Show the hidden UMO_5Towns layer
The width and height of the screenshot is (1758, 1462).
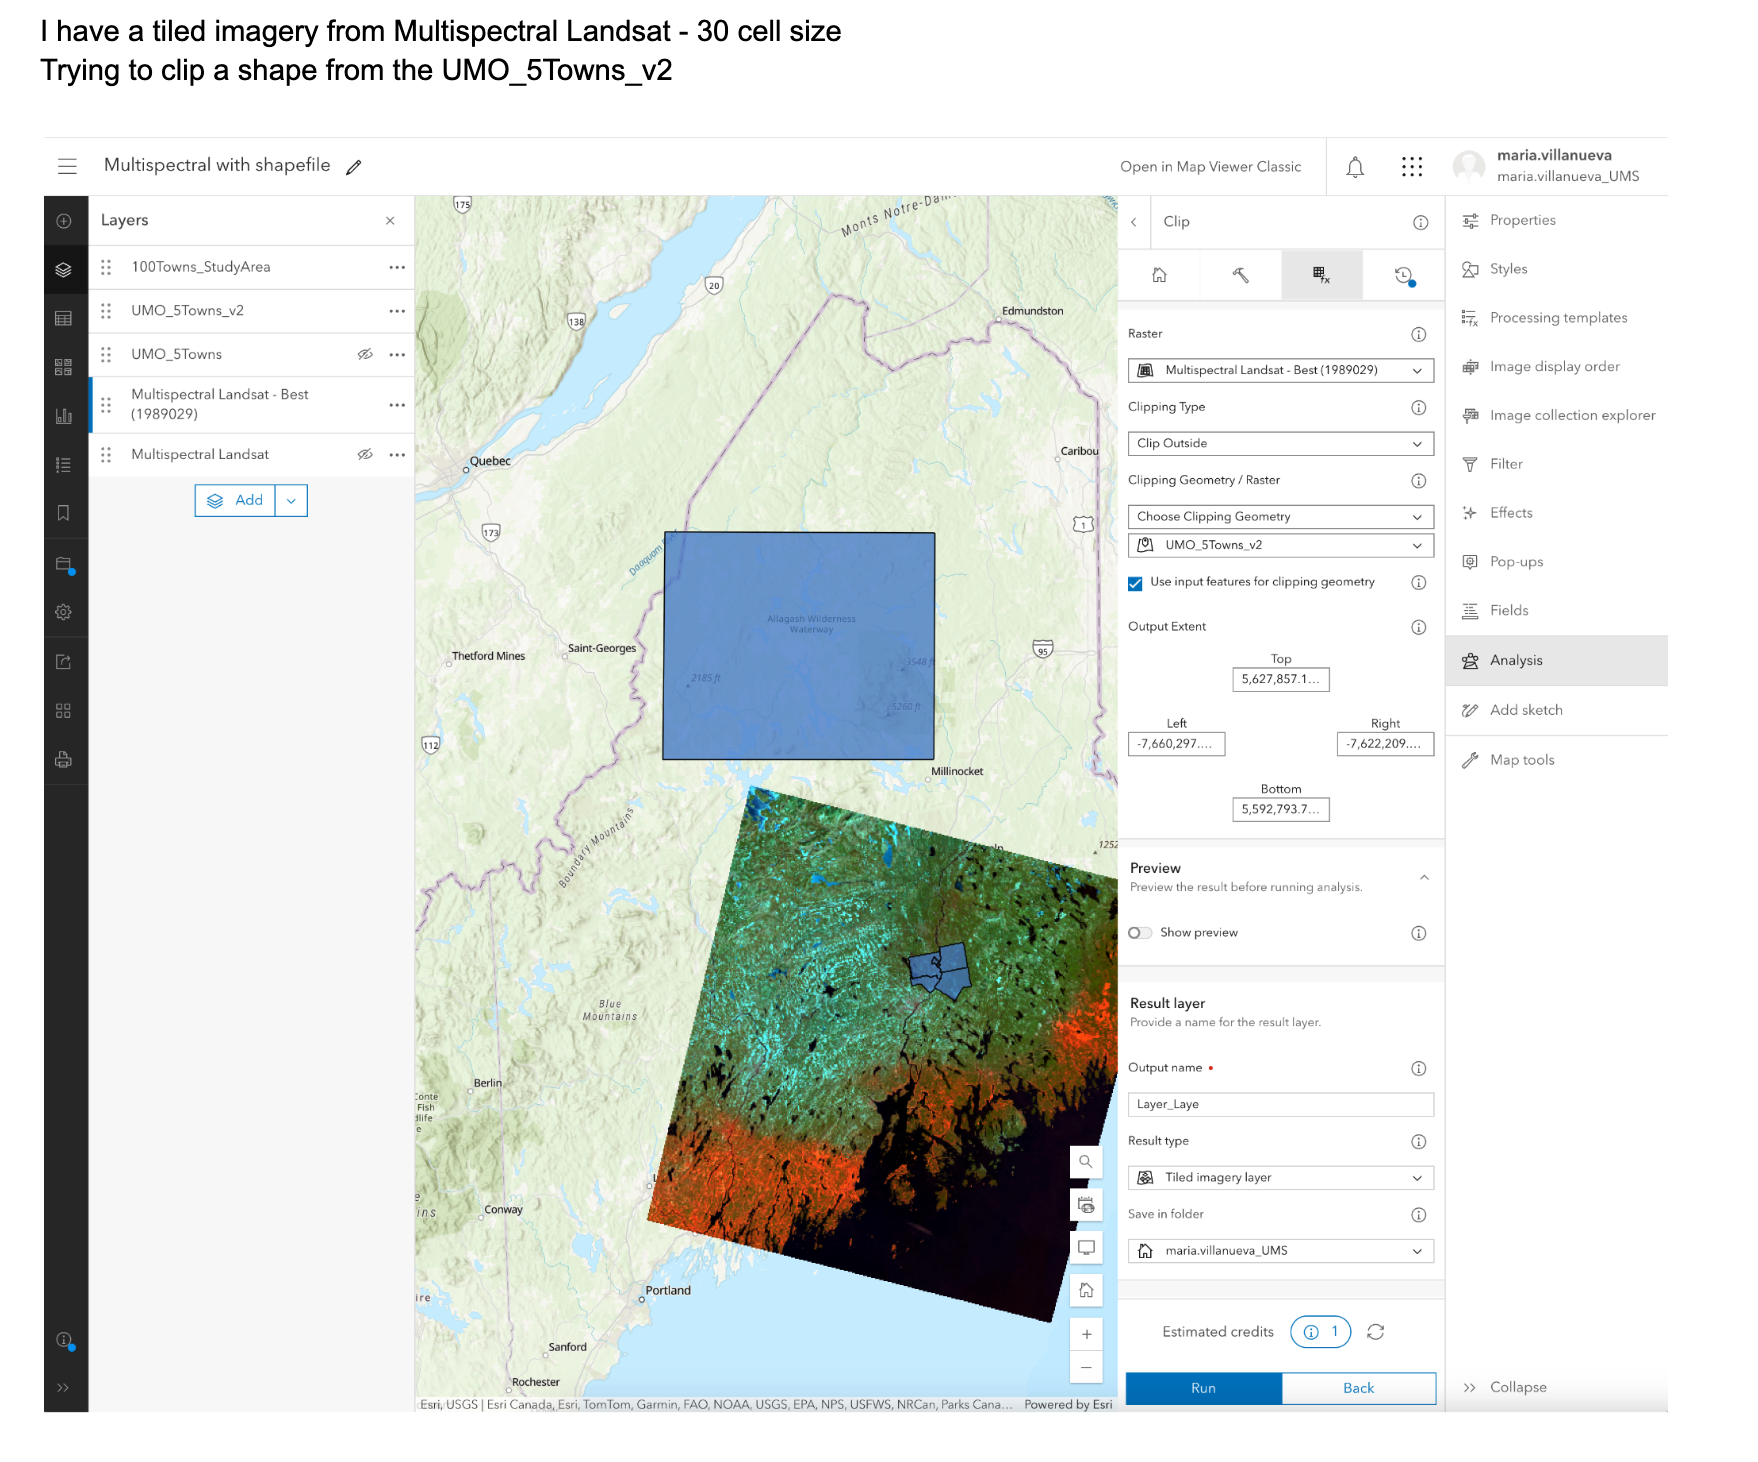(x=364, y=354)
